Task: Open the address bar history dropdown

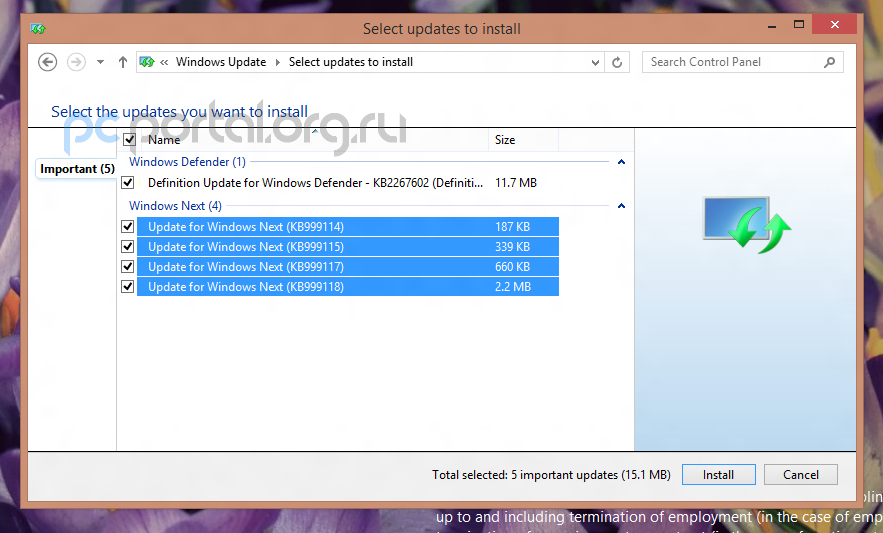Action: coord(596,62)
